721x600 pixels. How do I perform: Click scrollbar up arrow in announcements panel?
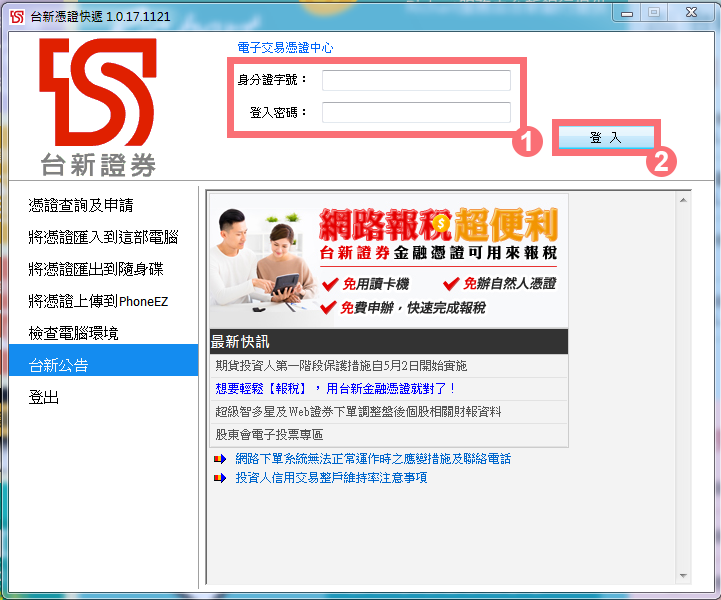tap(683, 200)
